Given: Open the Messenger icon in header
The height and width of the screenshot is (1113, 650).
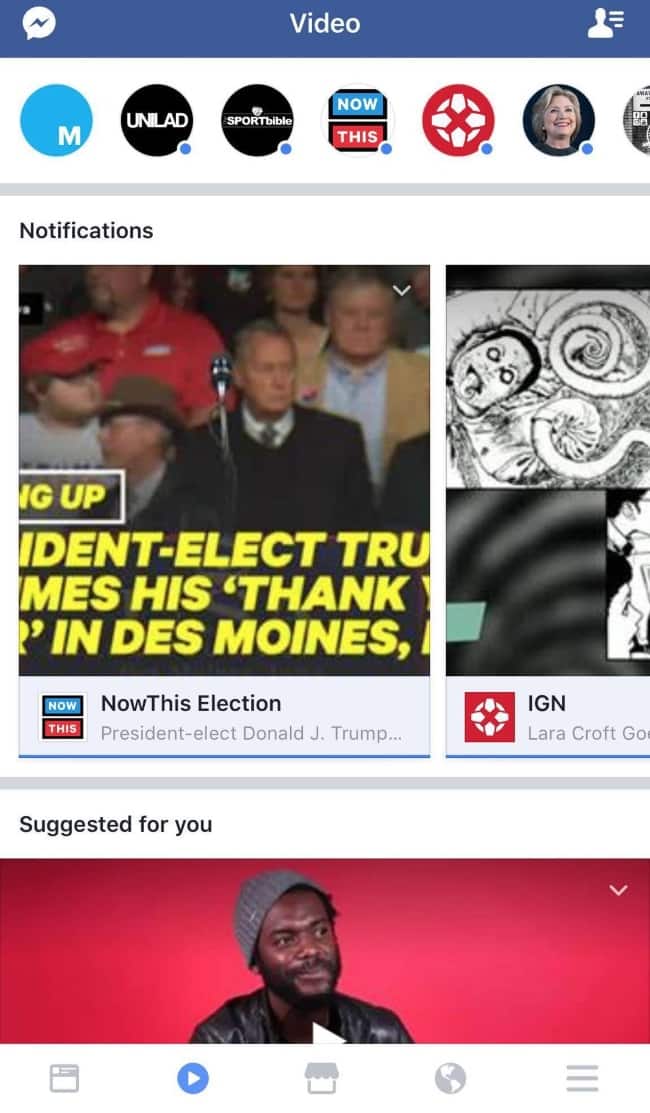Looking at the screenshot, I should tap(39, 24).
